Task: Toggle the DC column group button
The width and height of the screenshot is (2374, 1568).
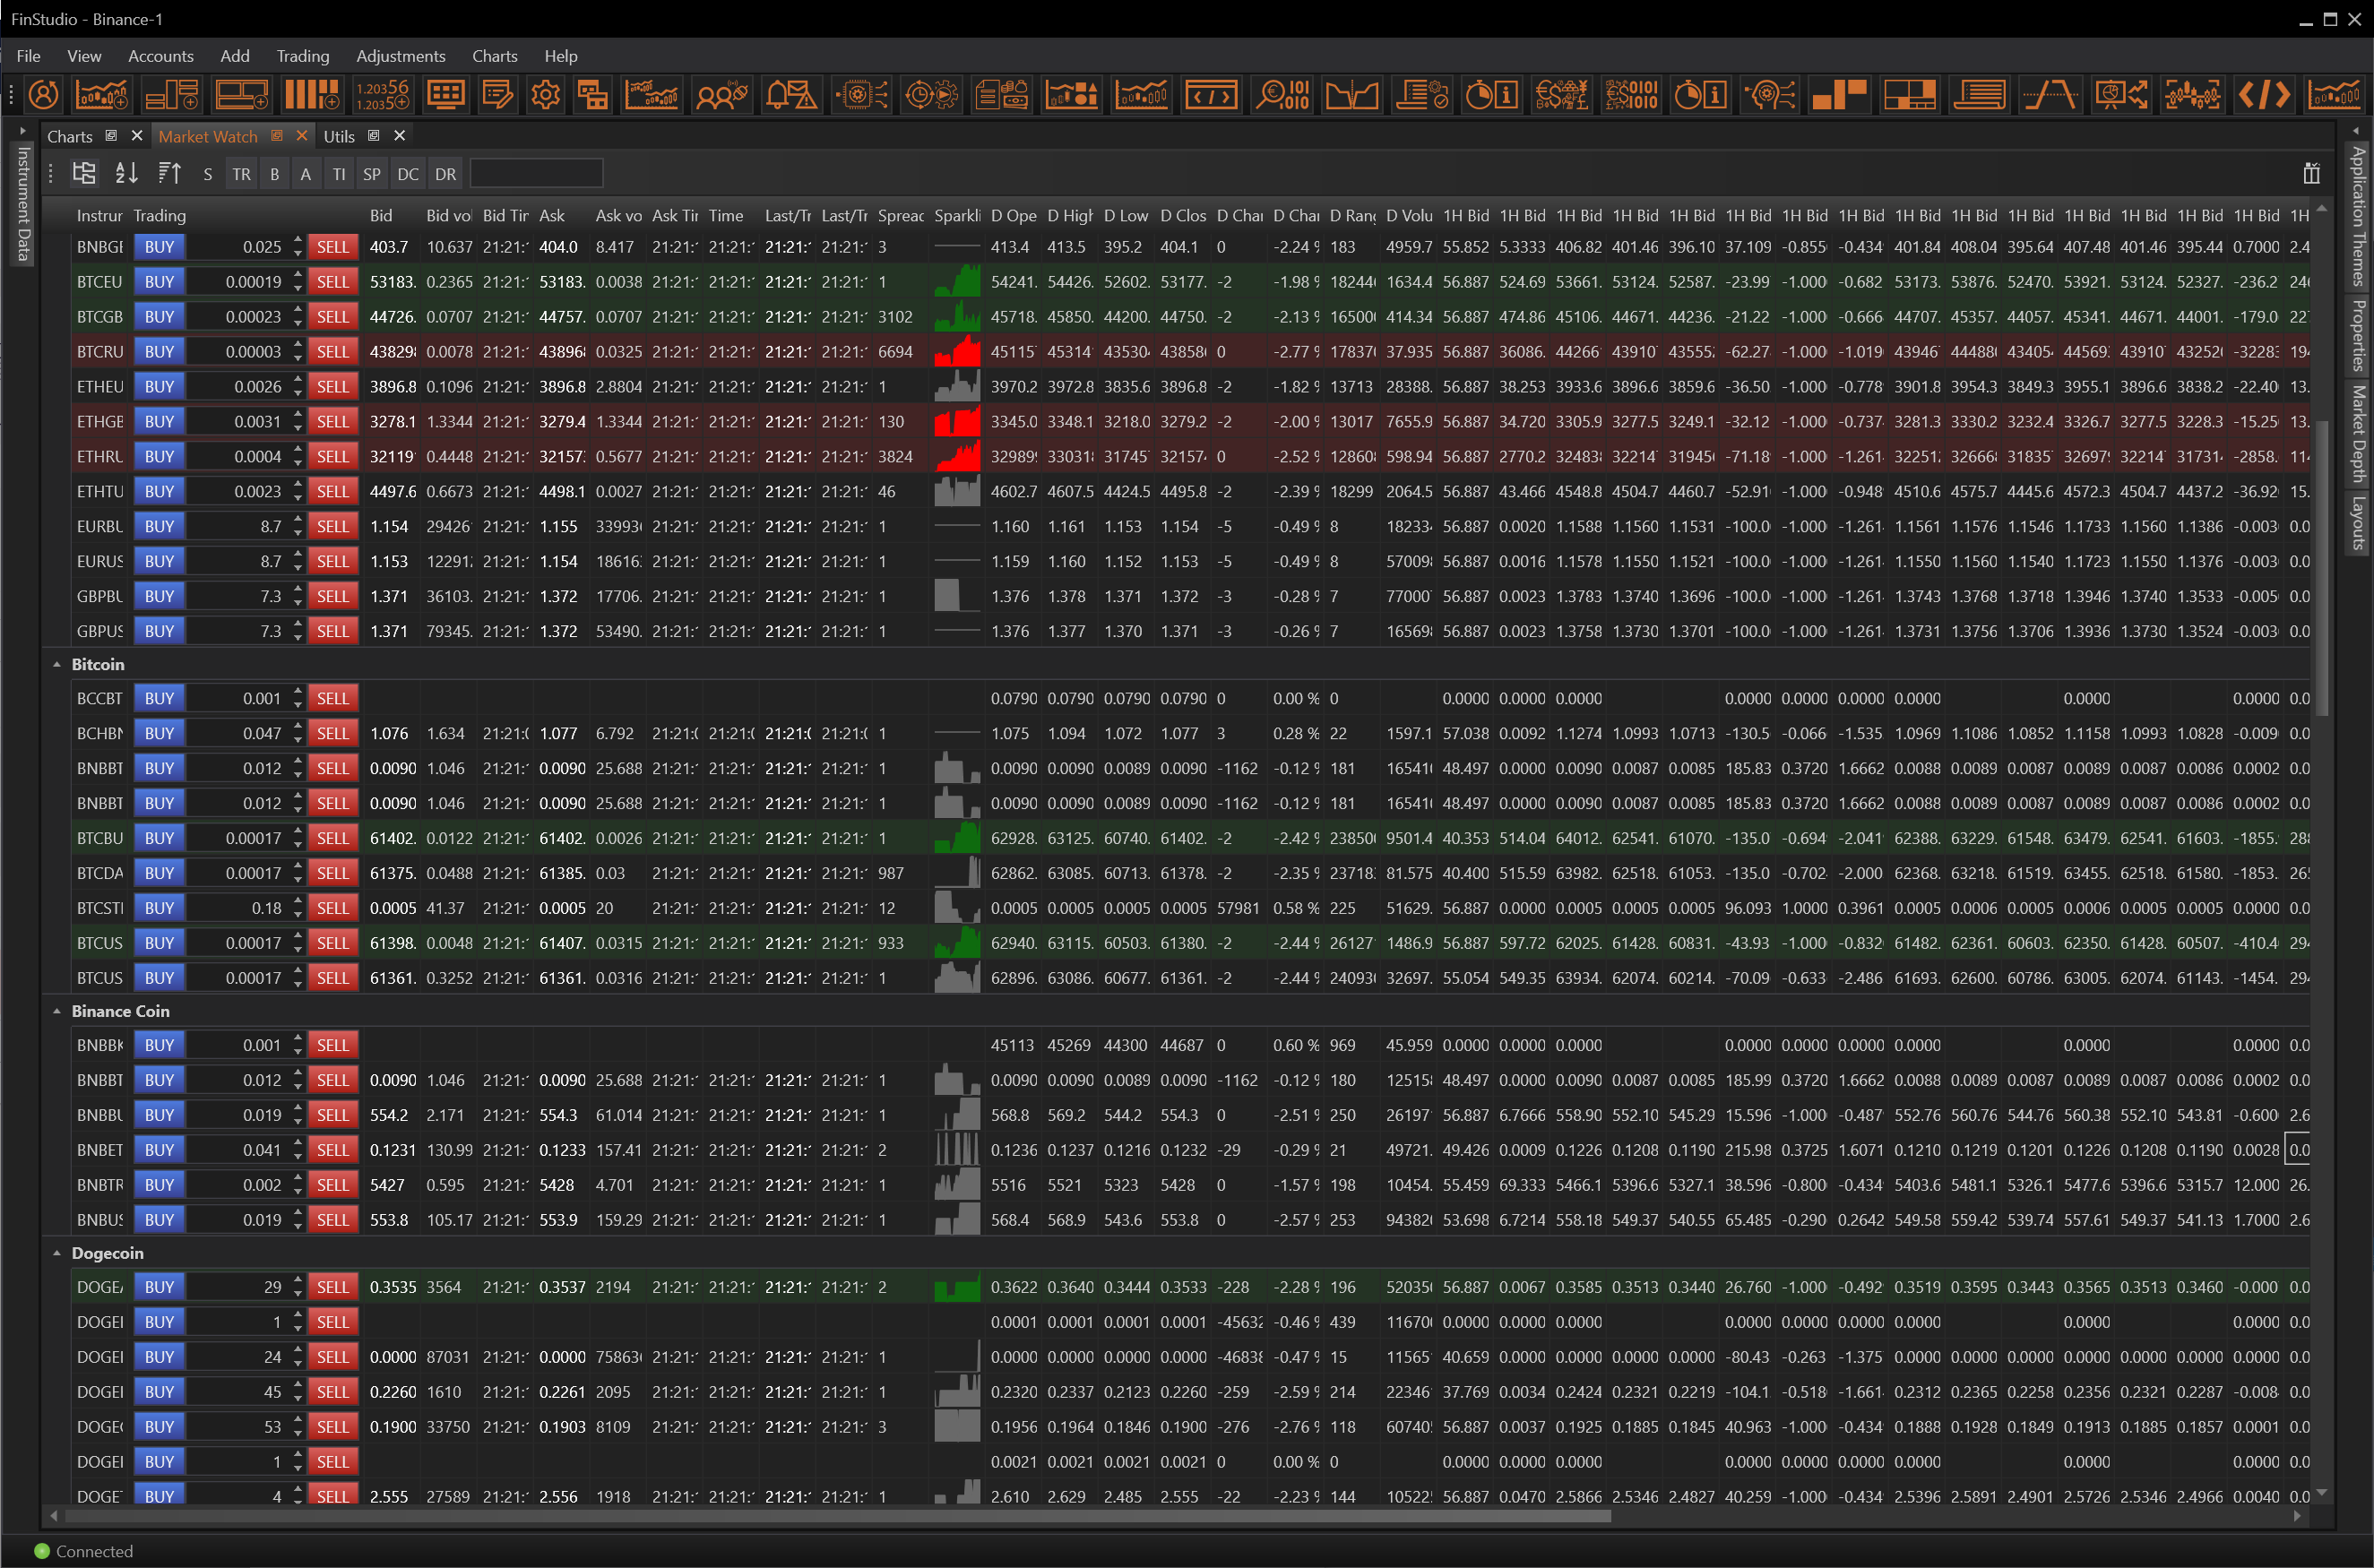Action: 407,174
